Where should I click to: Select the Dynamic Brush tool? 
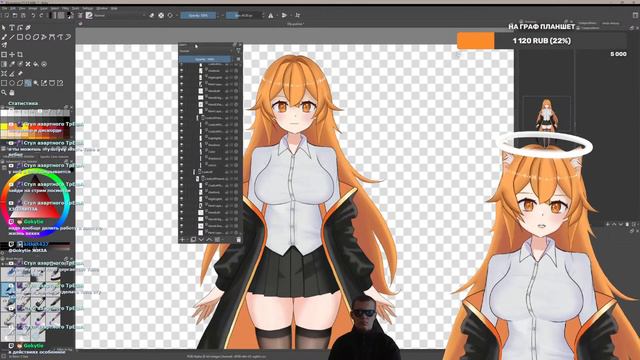tap(68, 37)
